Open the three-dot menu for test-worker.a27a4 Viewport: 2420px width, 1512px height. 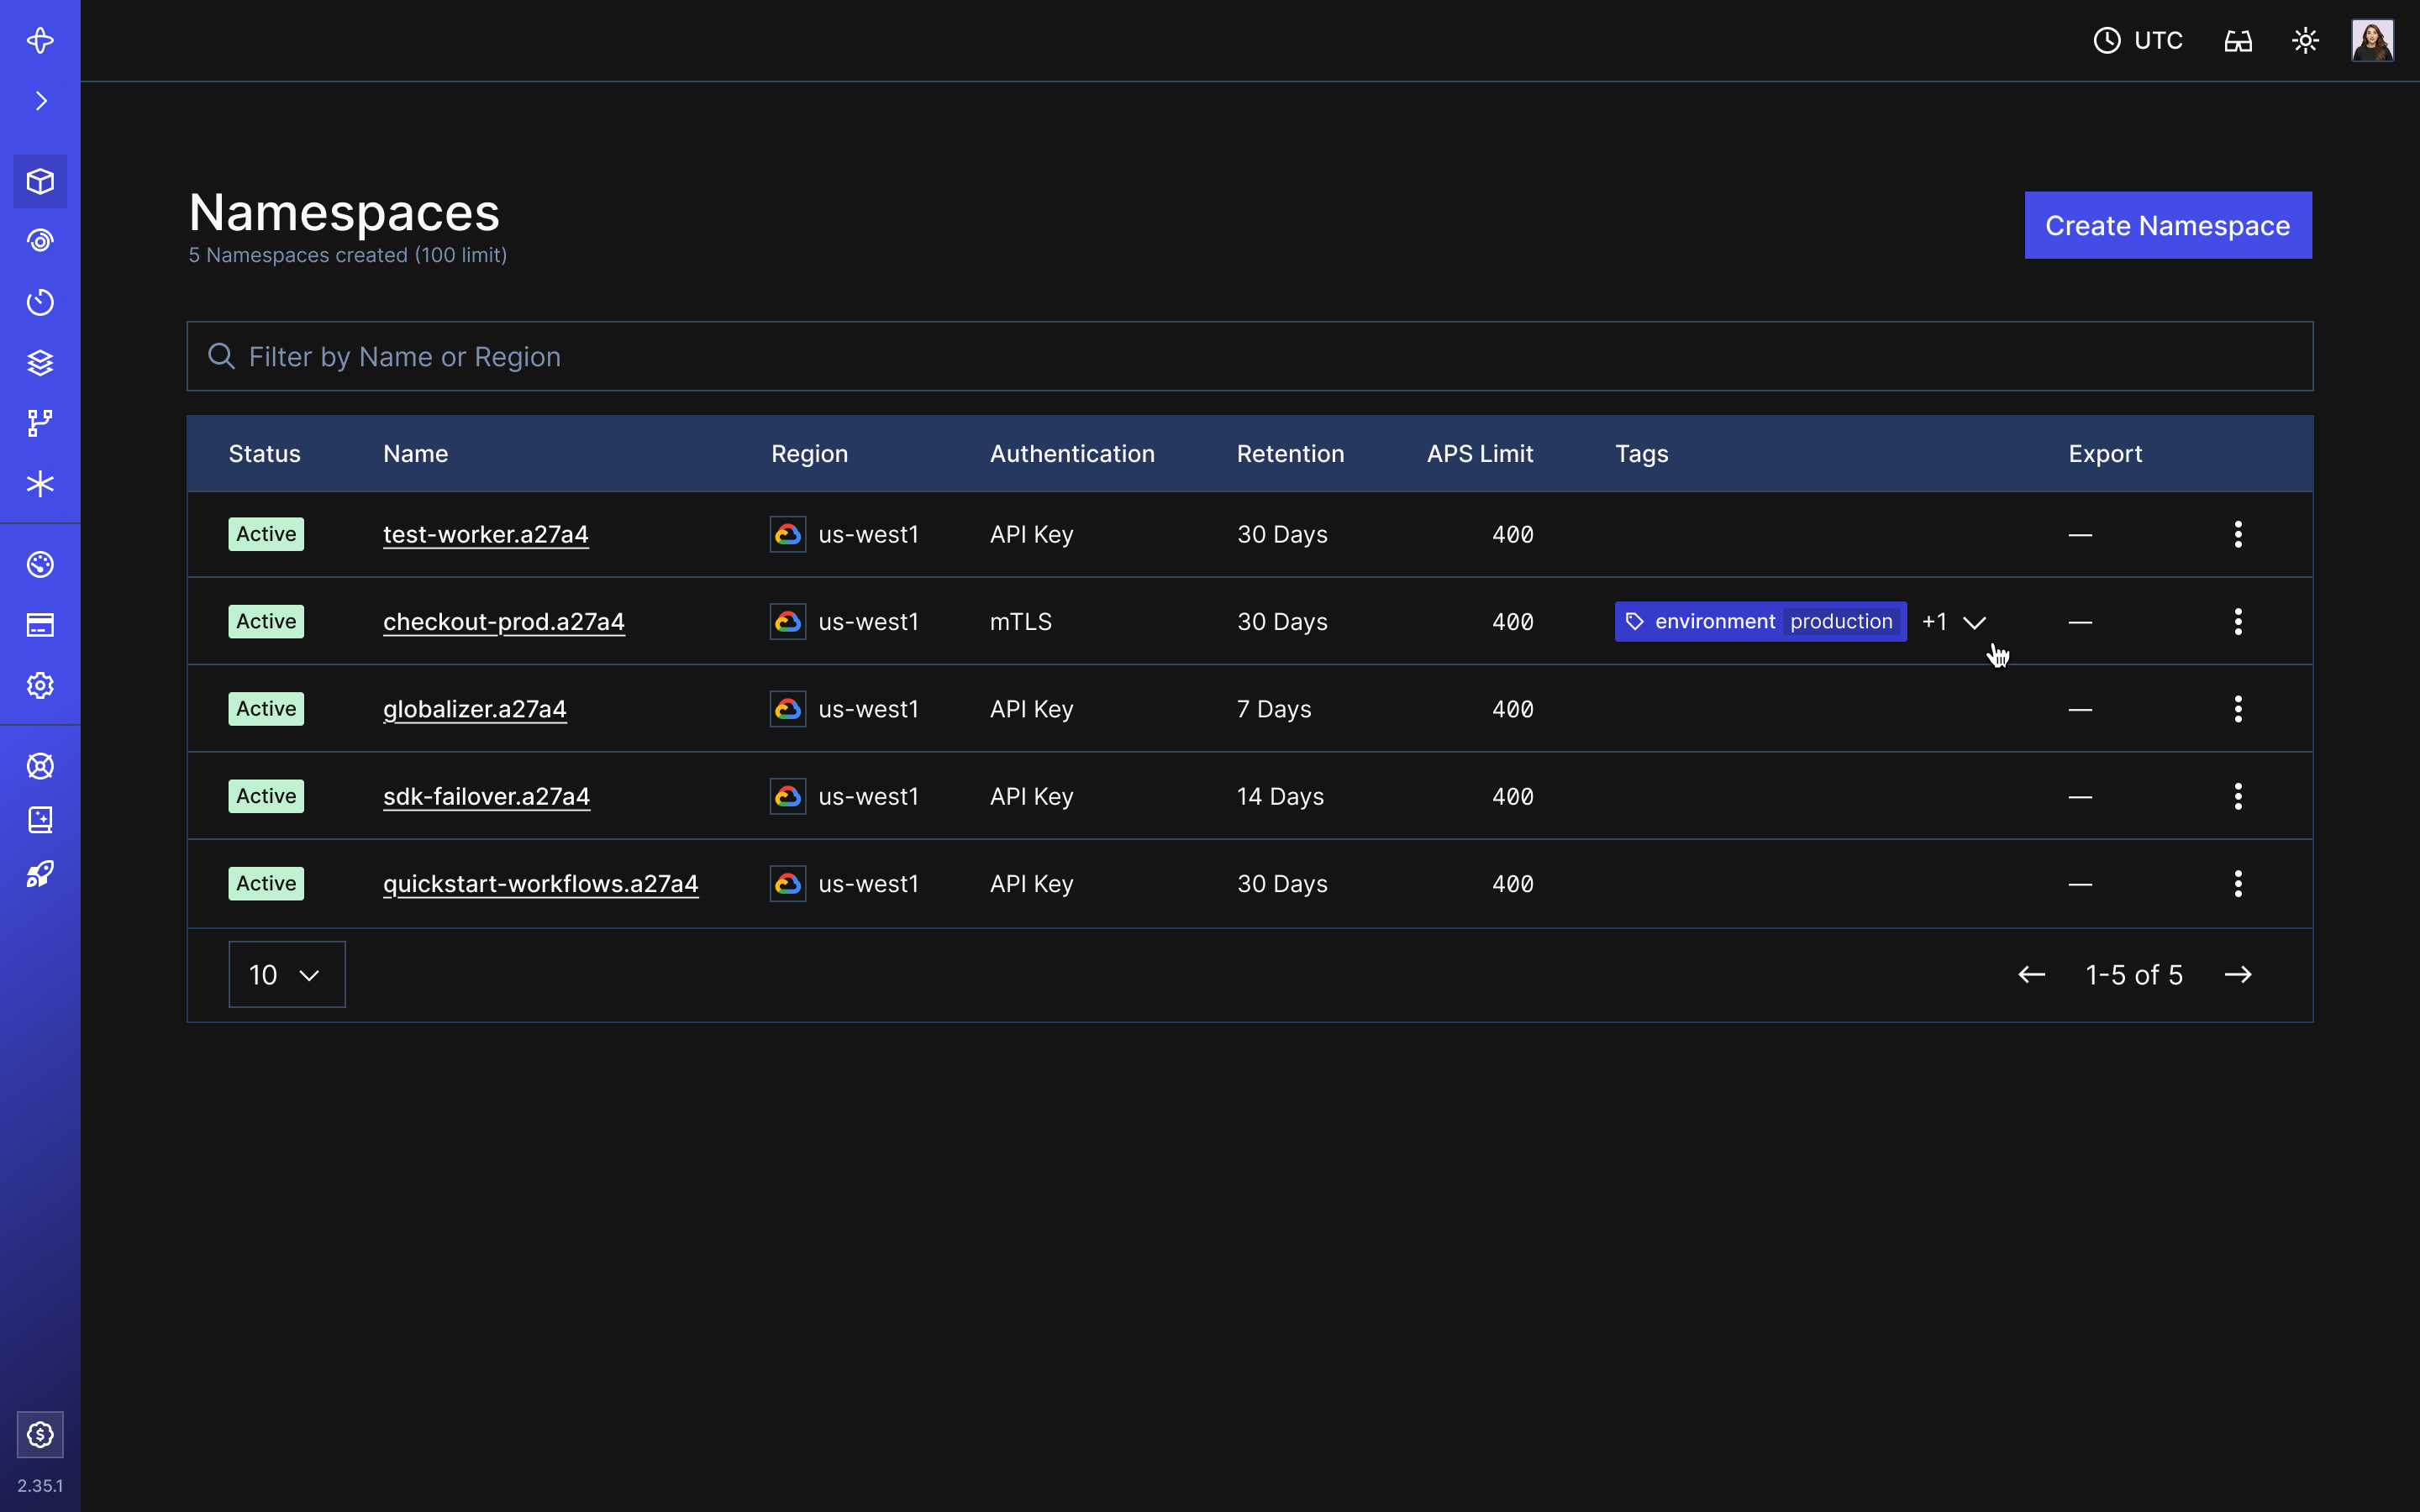pos(2239,533)
